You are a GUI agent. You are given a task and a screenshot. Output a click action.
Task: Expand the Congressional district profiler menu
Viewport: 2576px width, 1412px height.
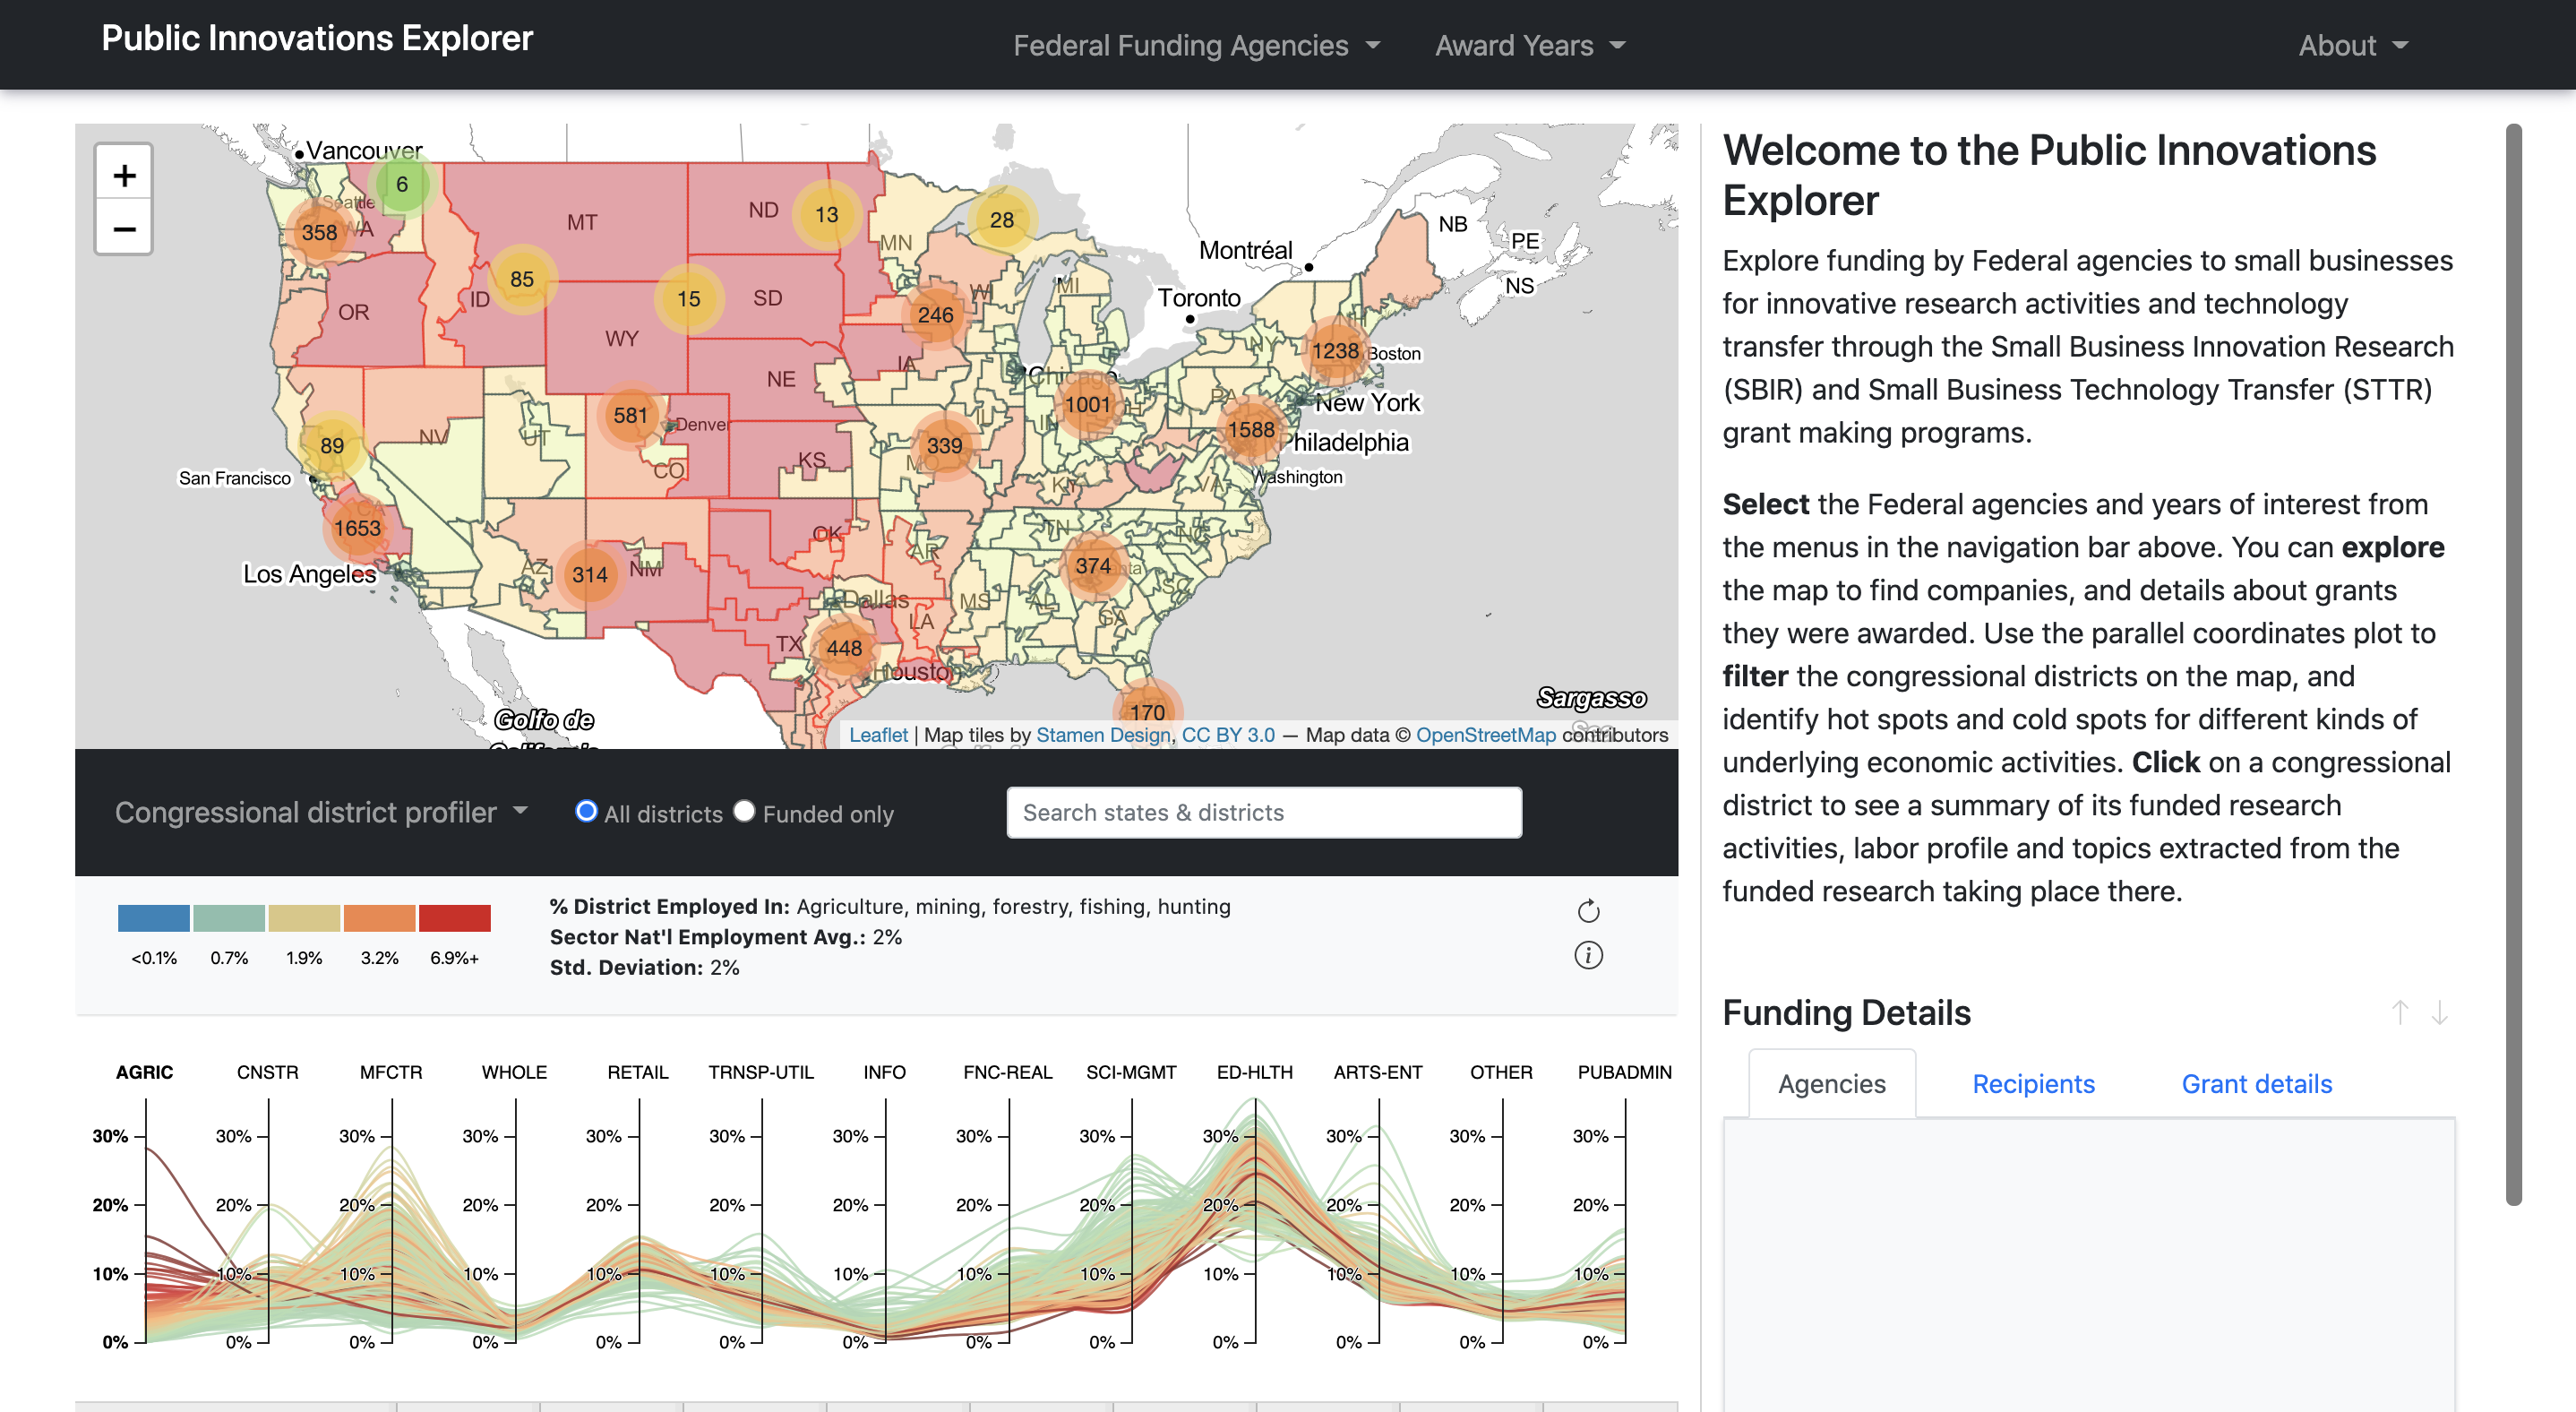tap(321, 812)
